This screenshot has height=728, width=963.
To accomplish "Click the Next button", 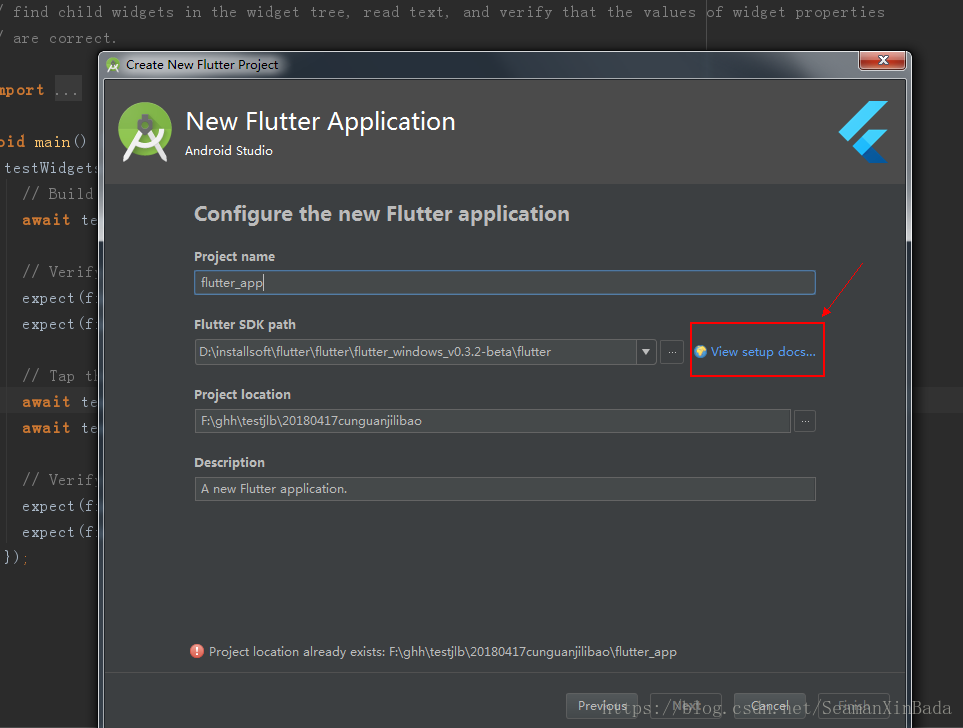I will tap(685, 706).
